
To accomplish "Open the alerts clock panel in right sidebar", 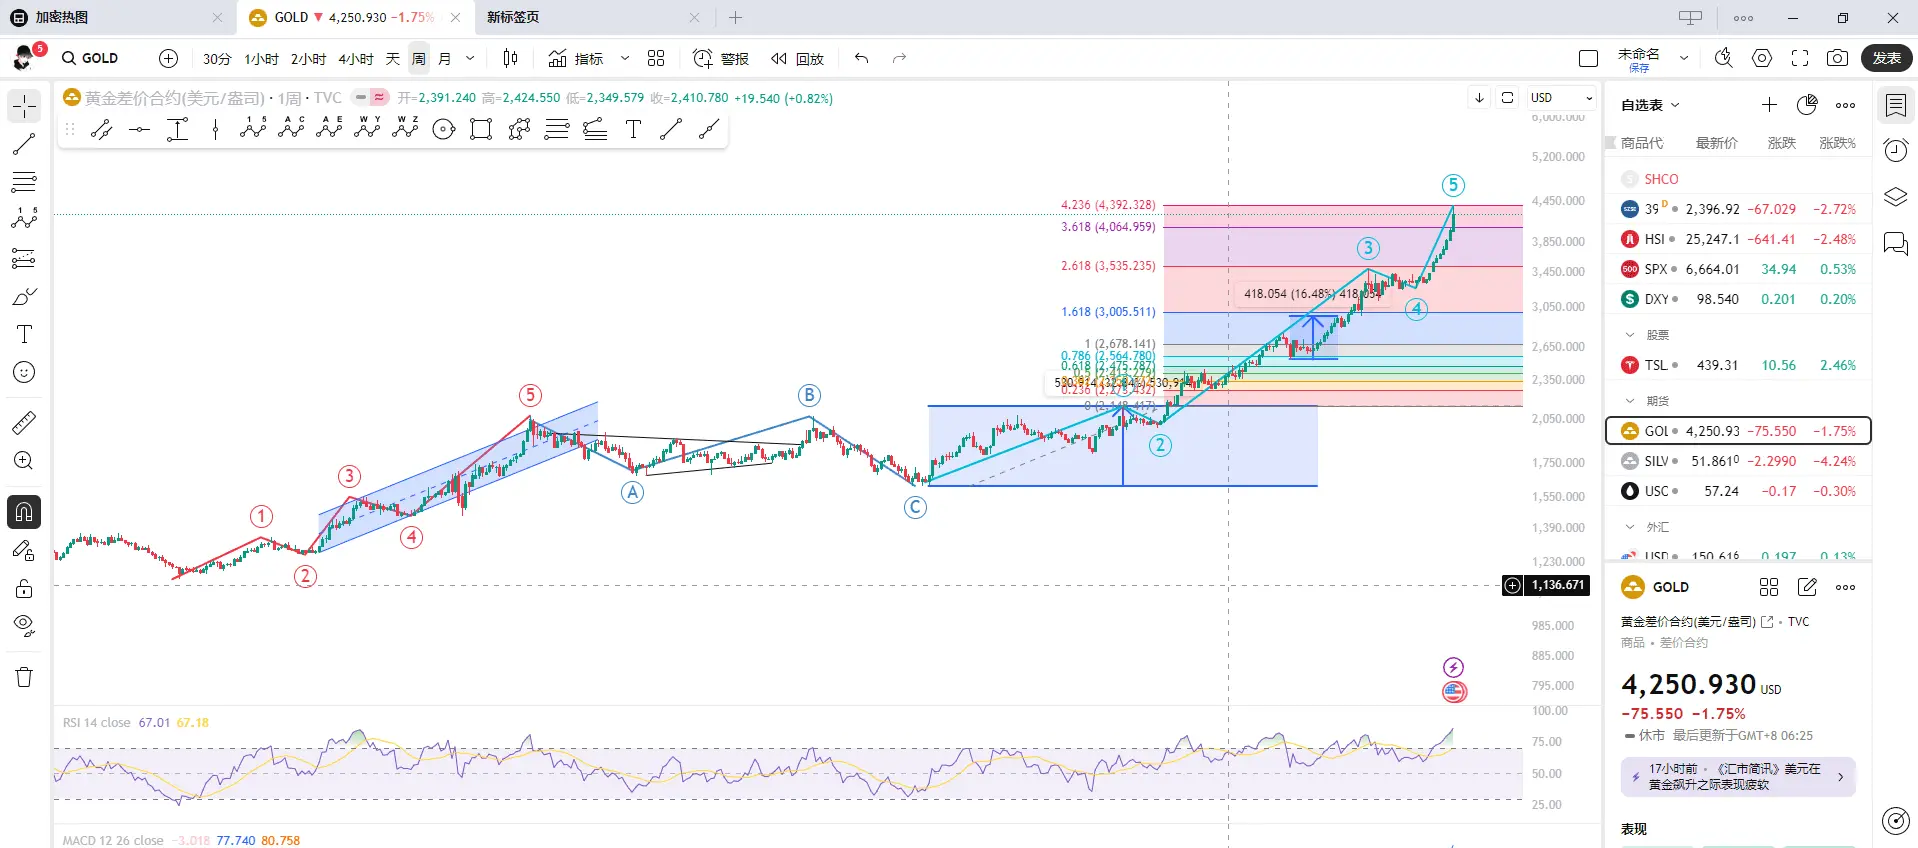I will tap(1895, 150).
